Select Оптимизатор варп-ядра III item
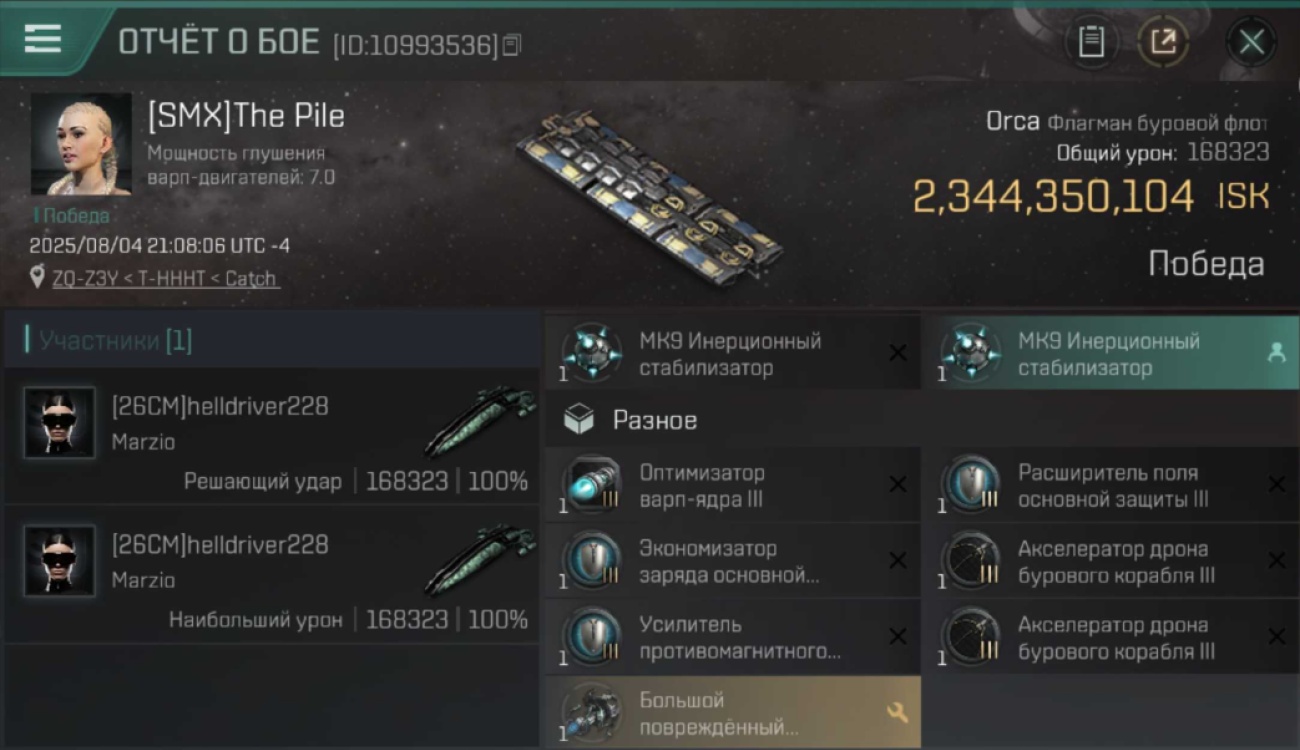1300x750 pixels. 733,485
